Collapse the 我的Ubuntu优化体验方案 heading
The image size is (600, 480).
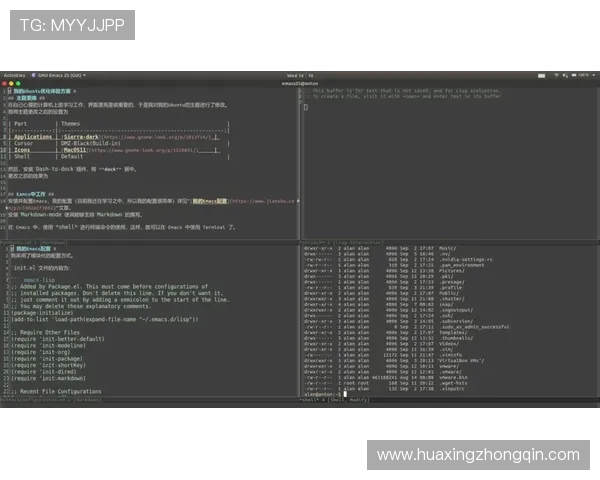point(45,90)
